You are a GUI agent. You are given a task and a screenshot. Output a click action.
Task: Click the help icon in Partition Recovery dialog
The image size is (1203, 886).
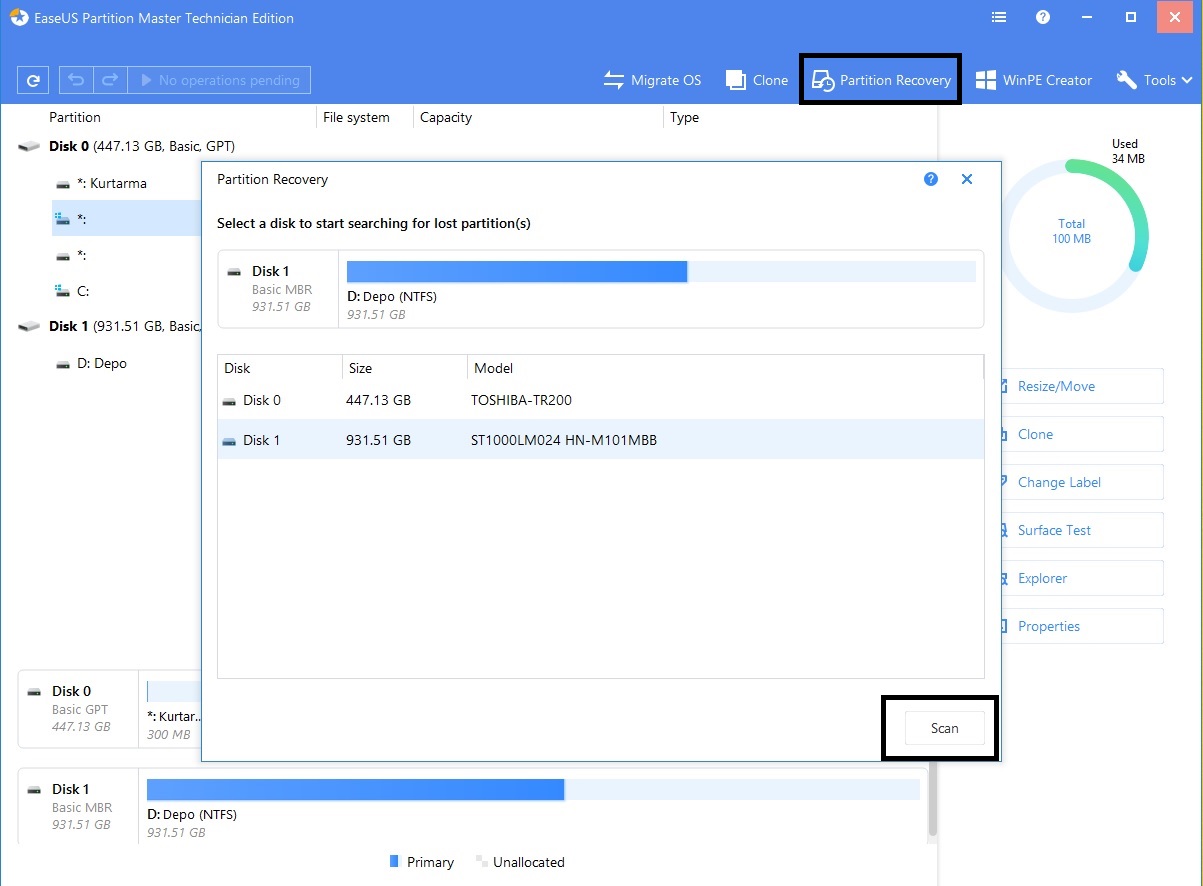931,179
